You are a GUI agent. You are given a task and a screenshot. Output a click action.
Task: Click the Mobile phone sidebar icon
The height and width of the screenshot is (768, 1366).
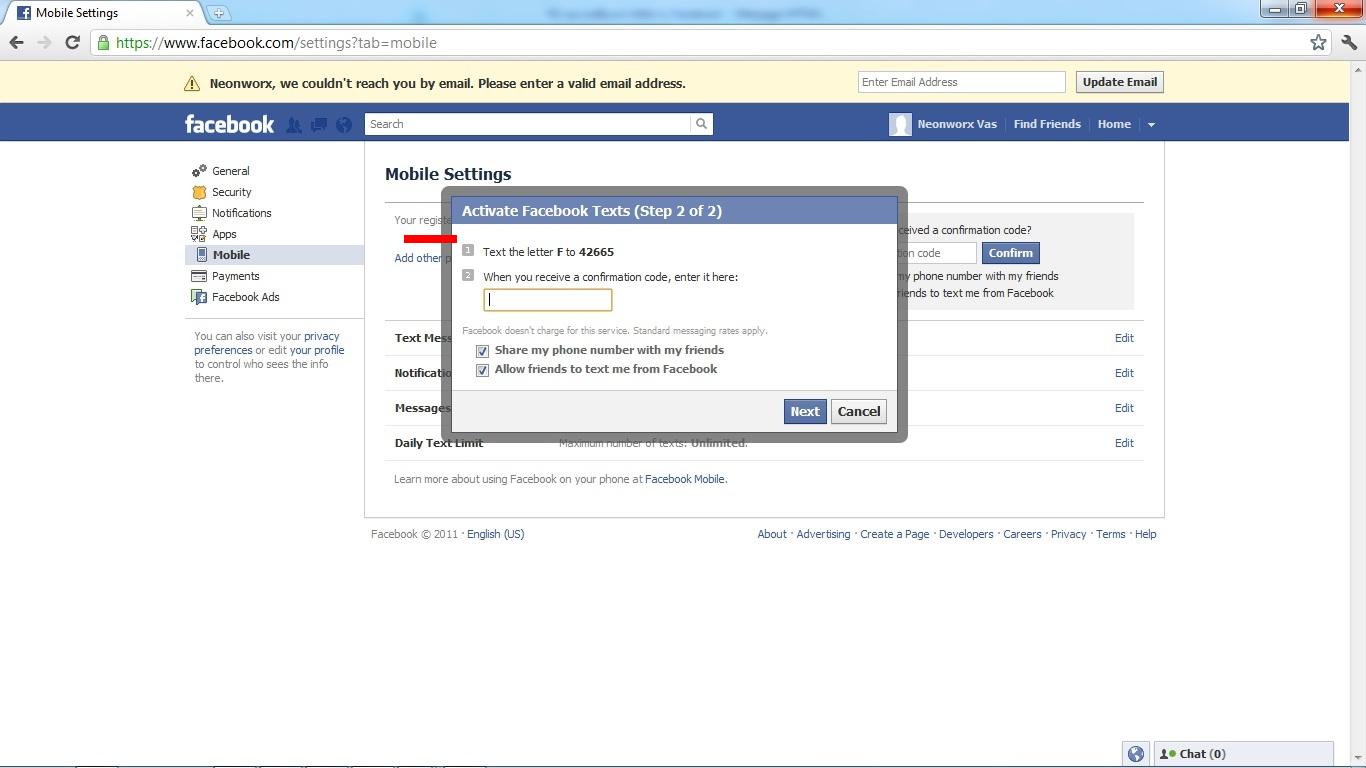[x=201, y=255]
